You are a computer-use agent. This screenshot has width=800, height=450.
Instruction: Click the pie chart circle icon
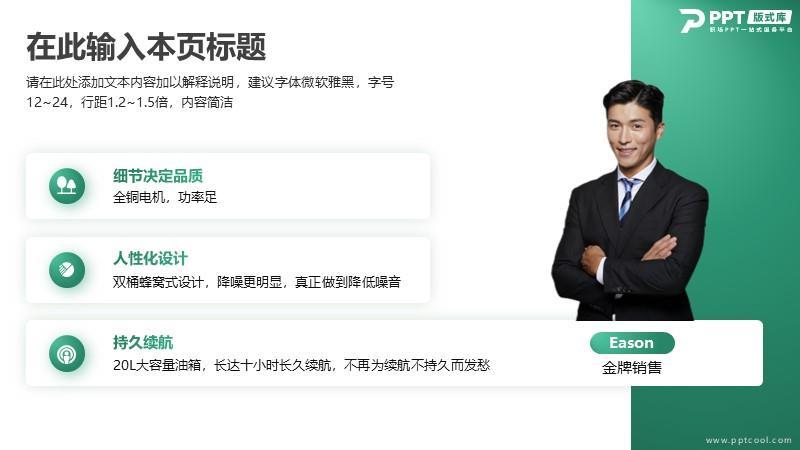[x=67, y=269]
